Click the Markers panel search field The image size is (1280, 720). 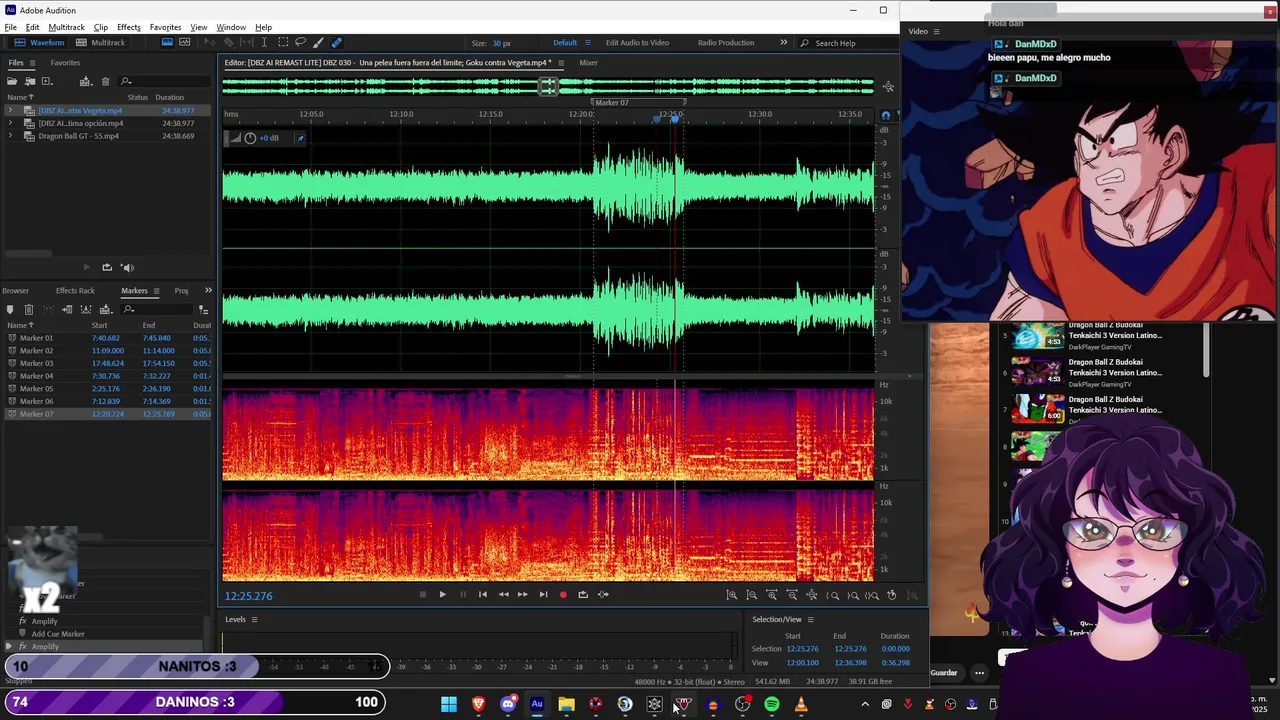click(x=156, y=310)
